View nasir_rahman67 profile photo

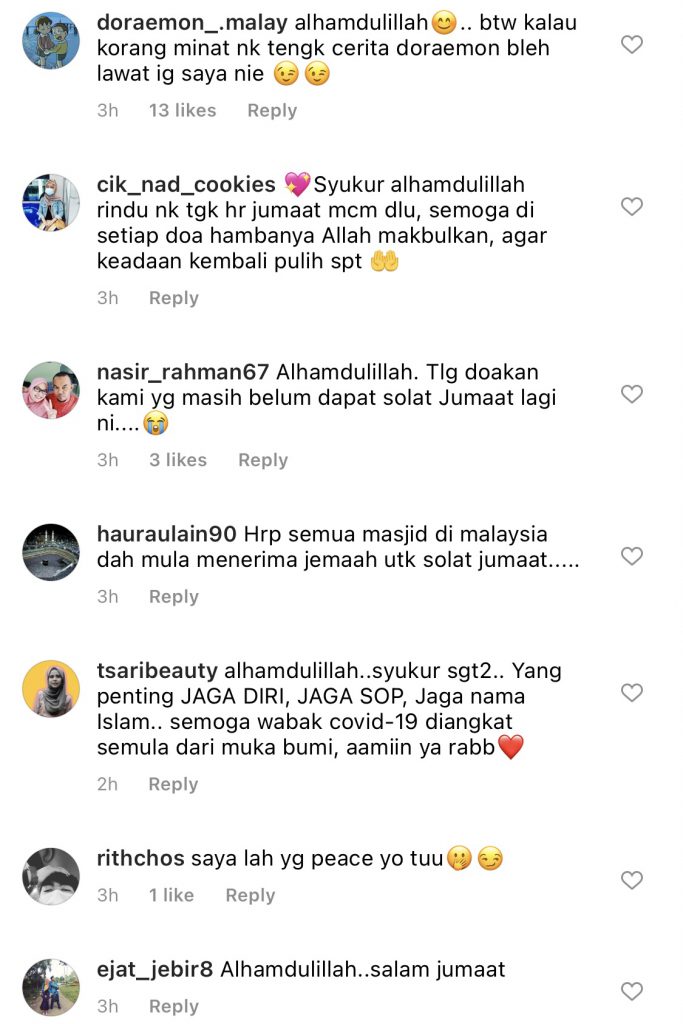tap(51, 389)
